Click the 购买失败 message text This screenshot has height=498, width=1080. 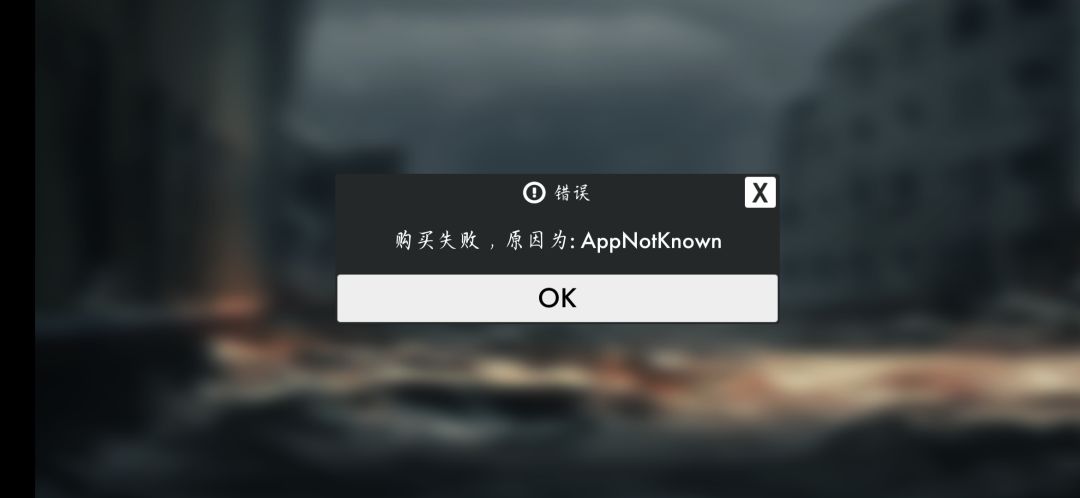(x=437, y=240)
